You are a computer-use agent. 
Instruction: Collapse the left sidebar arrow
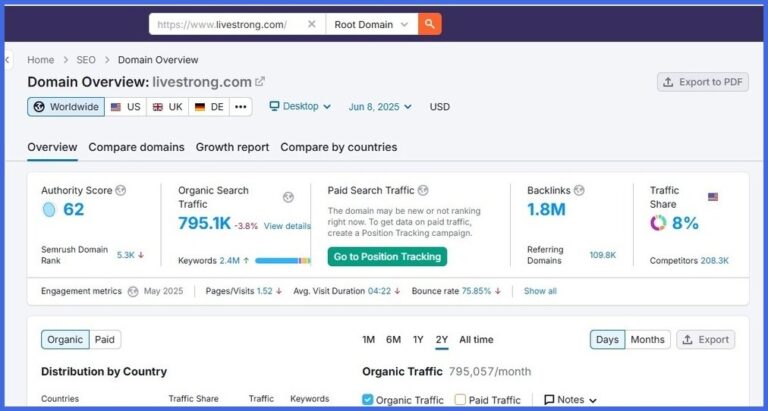[7, 60]
